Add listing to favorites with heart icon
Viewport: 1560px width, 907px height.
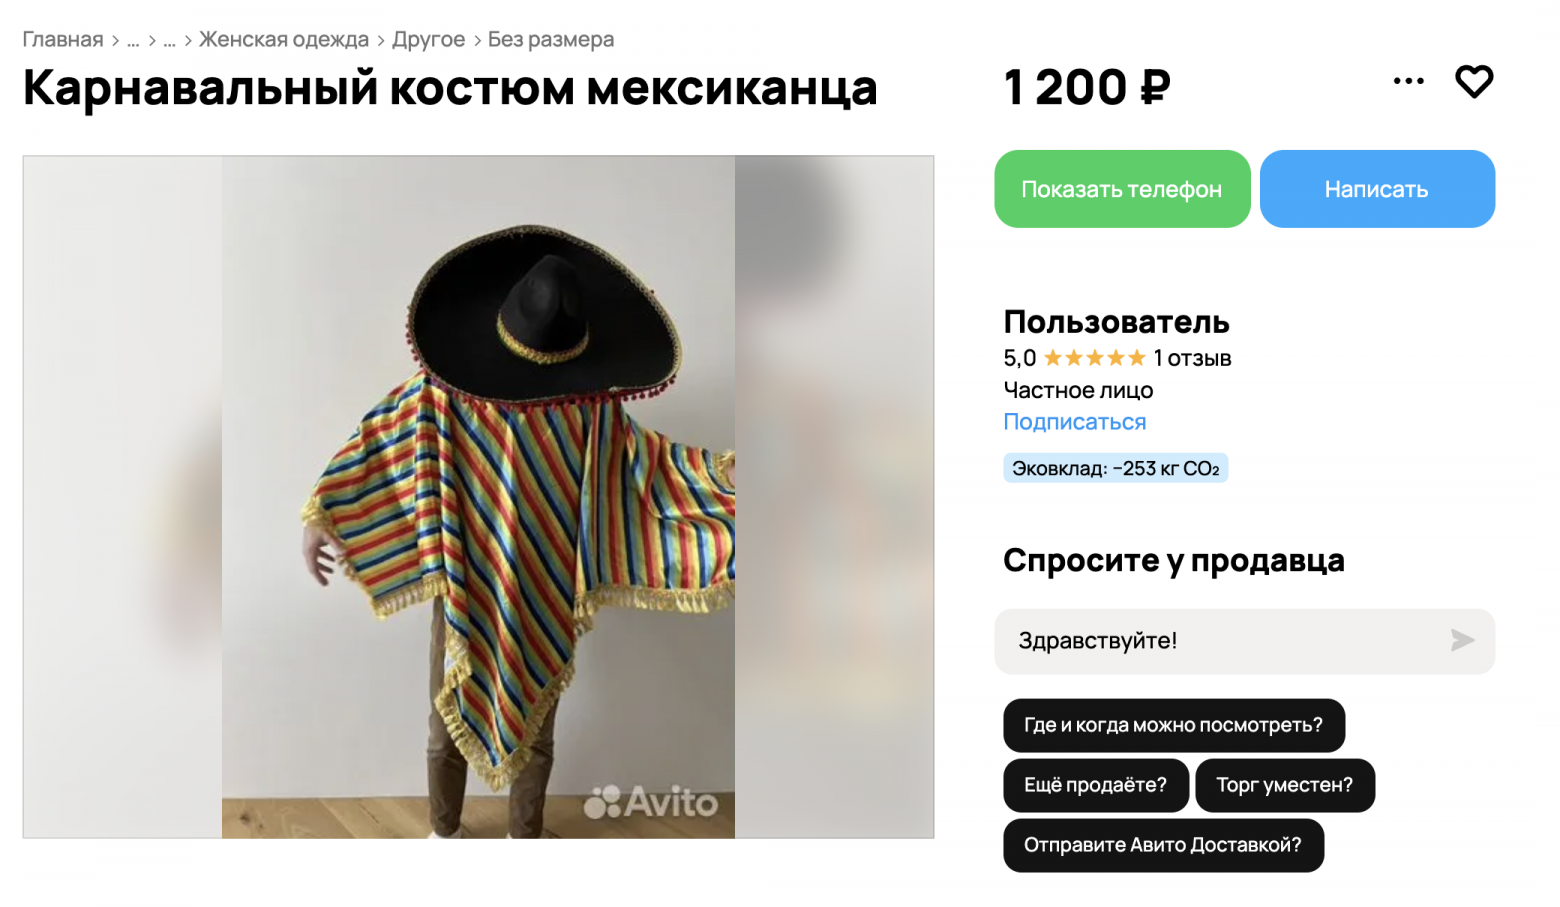pos(1473,82)
